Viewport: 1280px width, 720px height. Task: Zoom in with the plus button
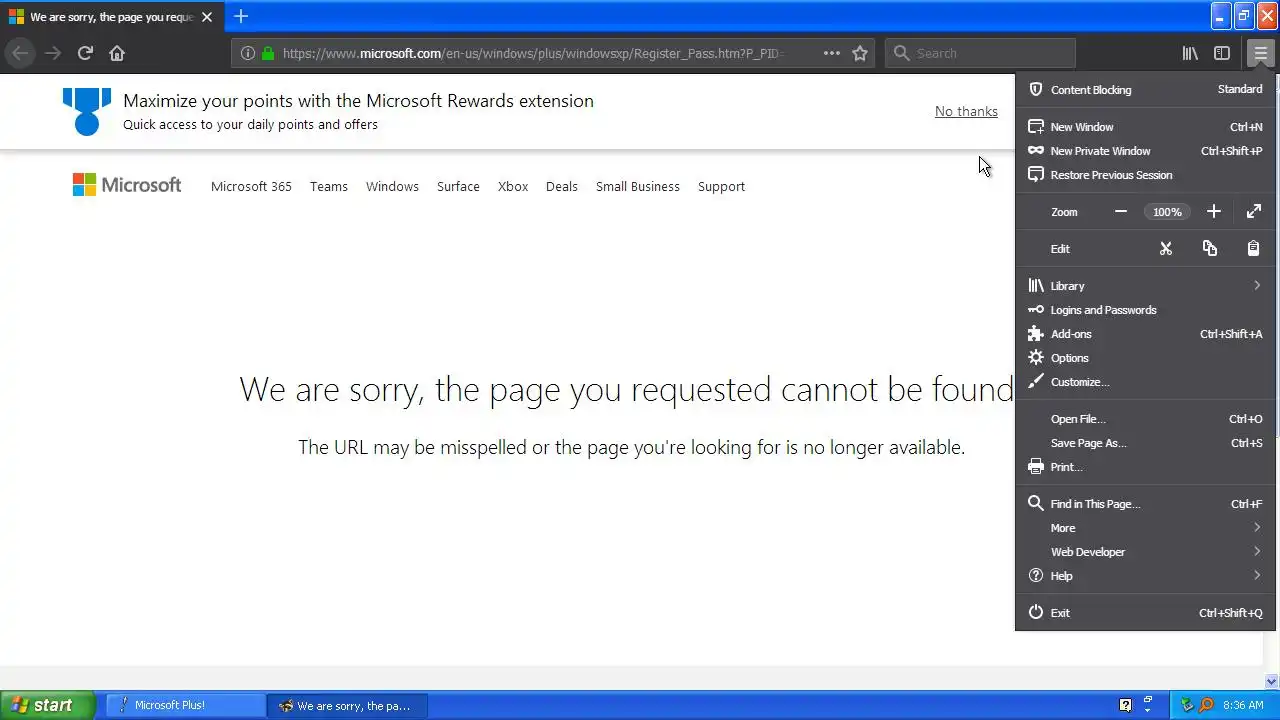point(1213,212)
